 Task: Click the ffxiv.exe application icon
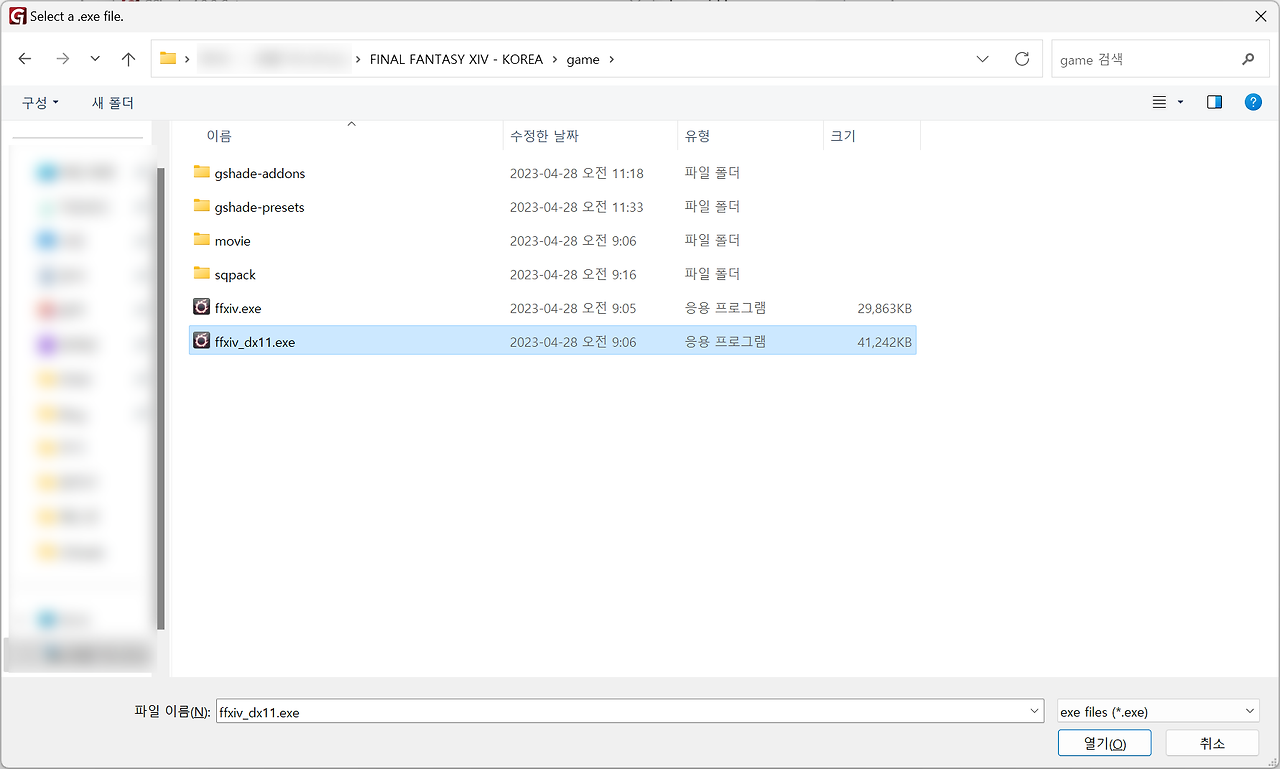coord(200,308)
